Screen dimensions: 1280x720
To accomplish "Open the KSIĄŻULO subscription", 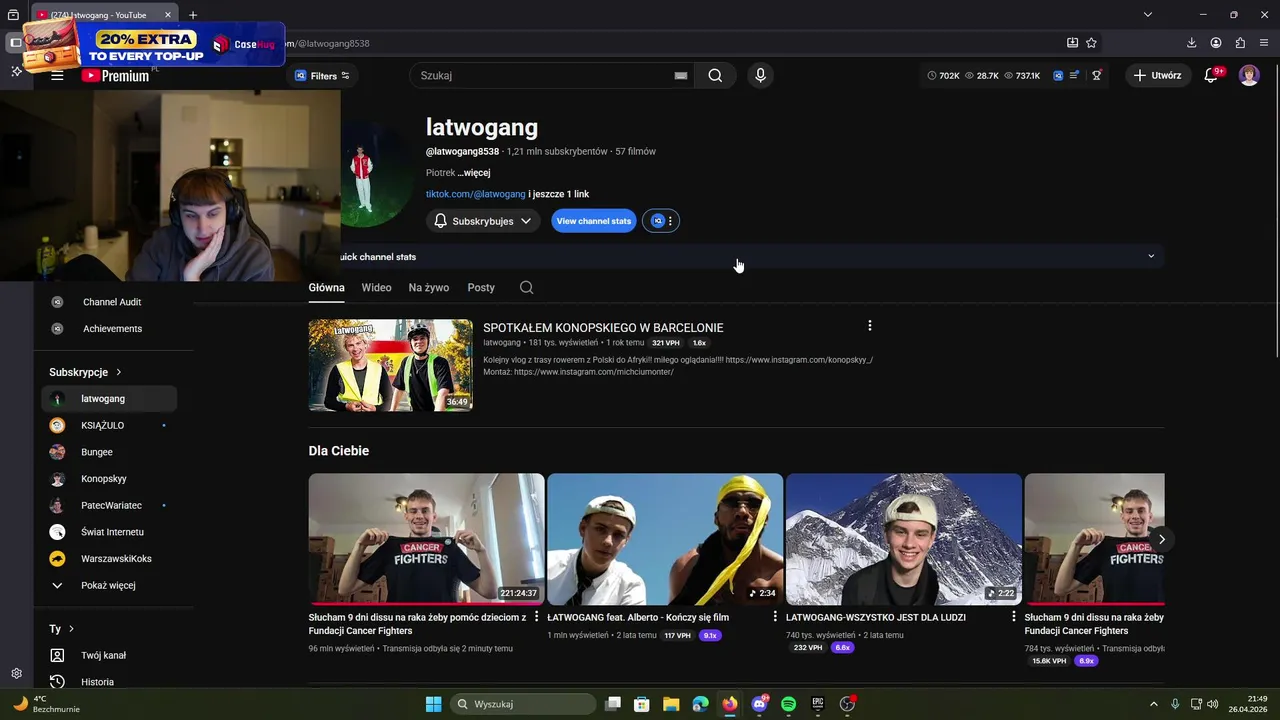I will pos(109,425).
